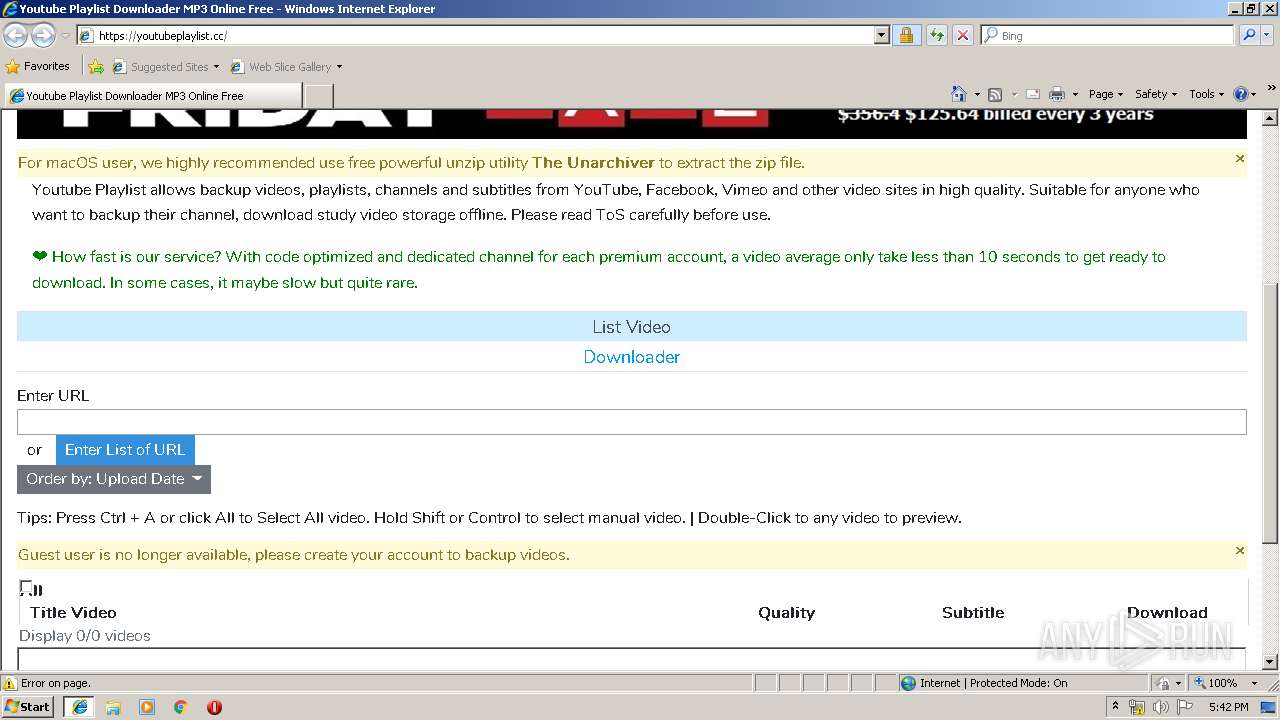This screenshot has height=720, width=1280.
Task: Click the Black Friday sale banner
Action: [x=631, y=123]
